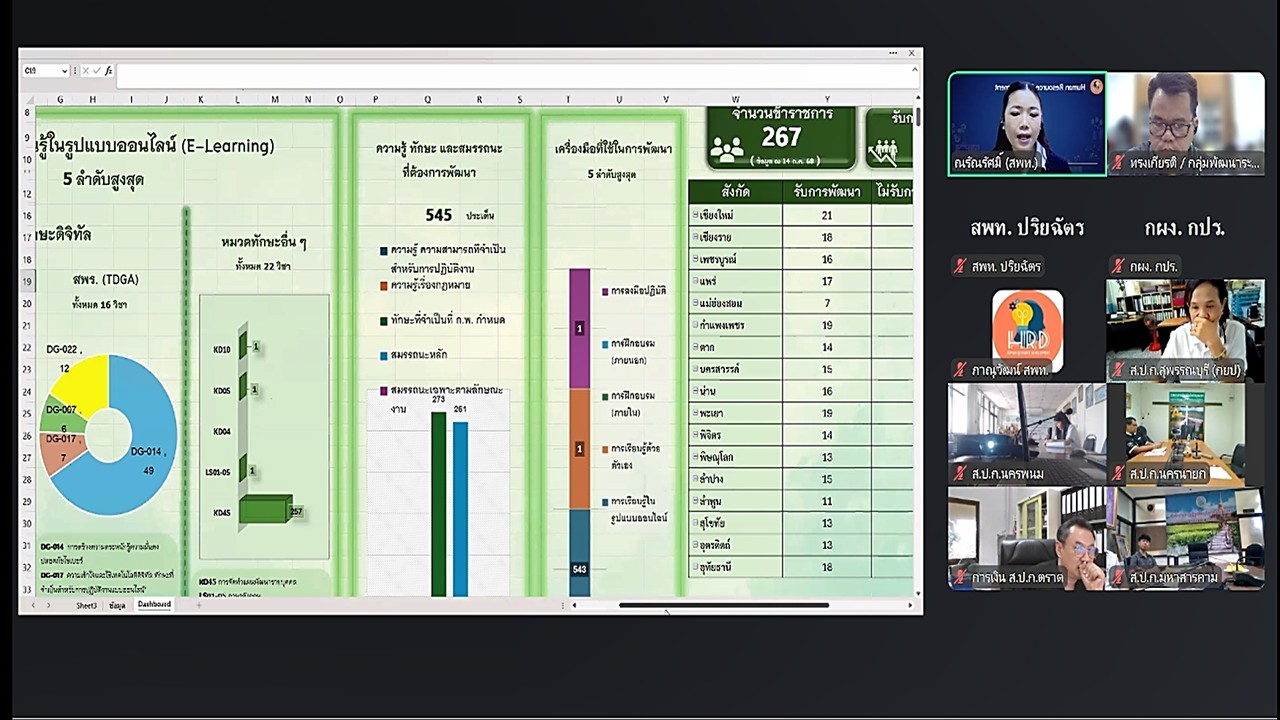Switch to the ข้อมูล sheet tab
1280x720 pixels.
(117, 605)
